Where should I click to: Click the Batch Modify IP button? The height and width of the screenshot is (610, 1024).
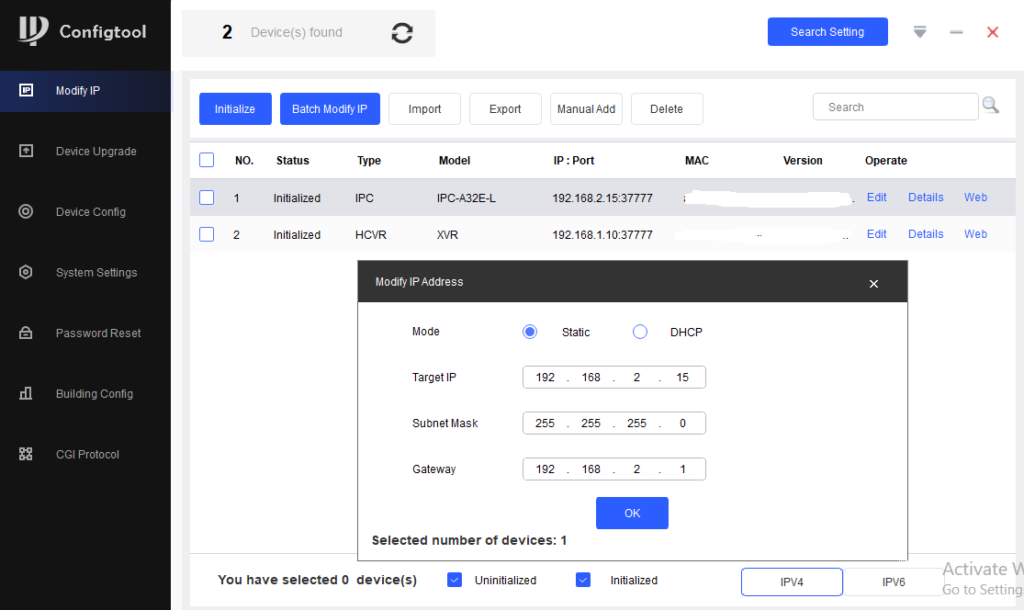[329, 109]
